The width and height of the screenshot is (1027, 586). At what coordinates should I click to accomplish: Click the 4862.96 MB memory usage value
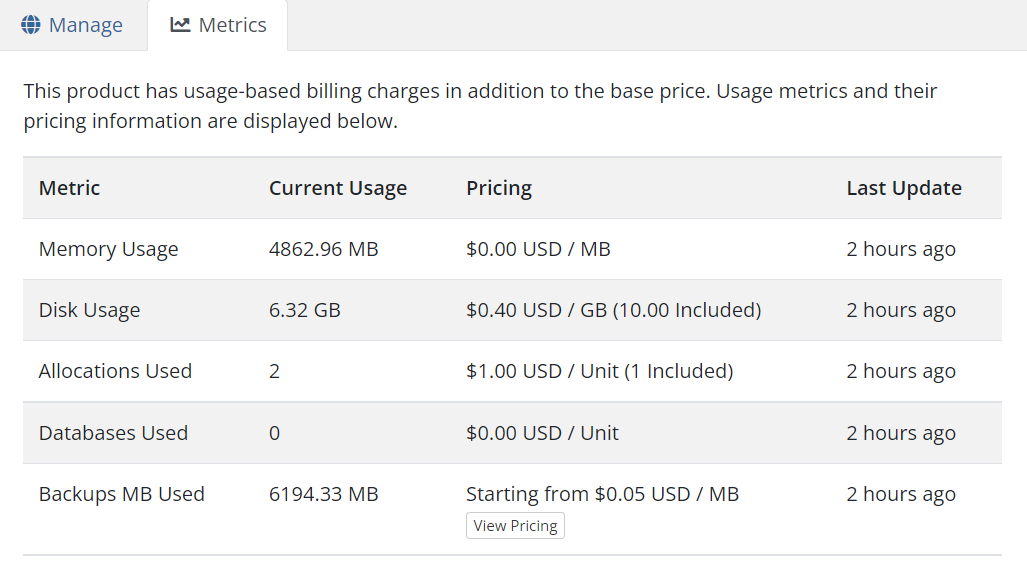coord(324,249)
